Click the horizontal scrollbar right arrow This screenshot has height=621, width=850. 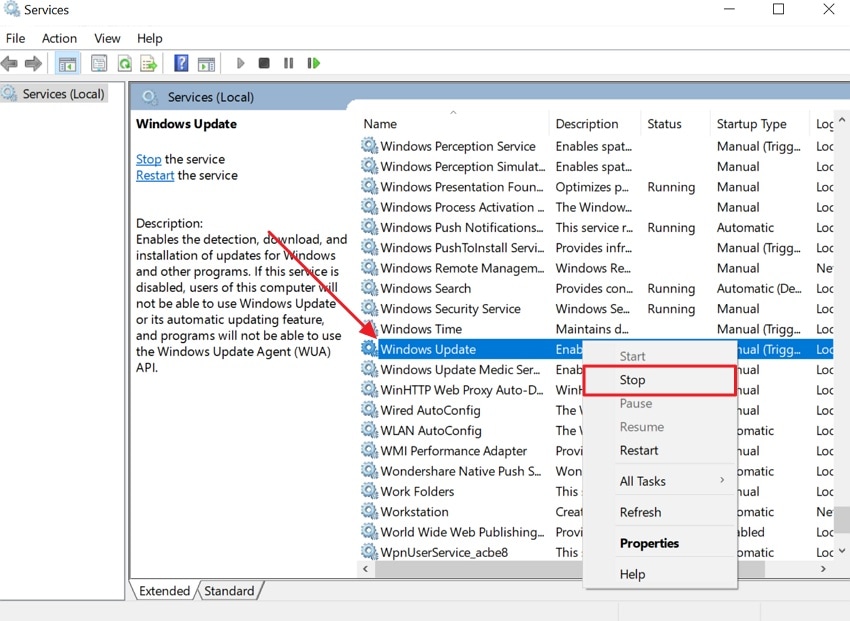[x=823, y=568]
